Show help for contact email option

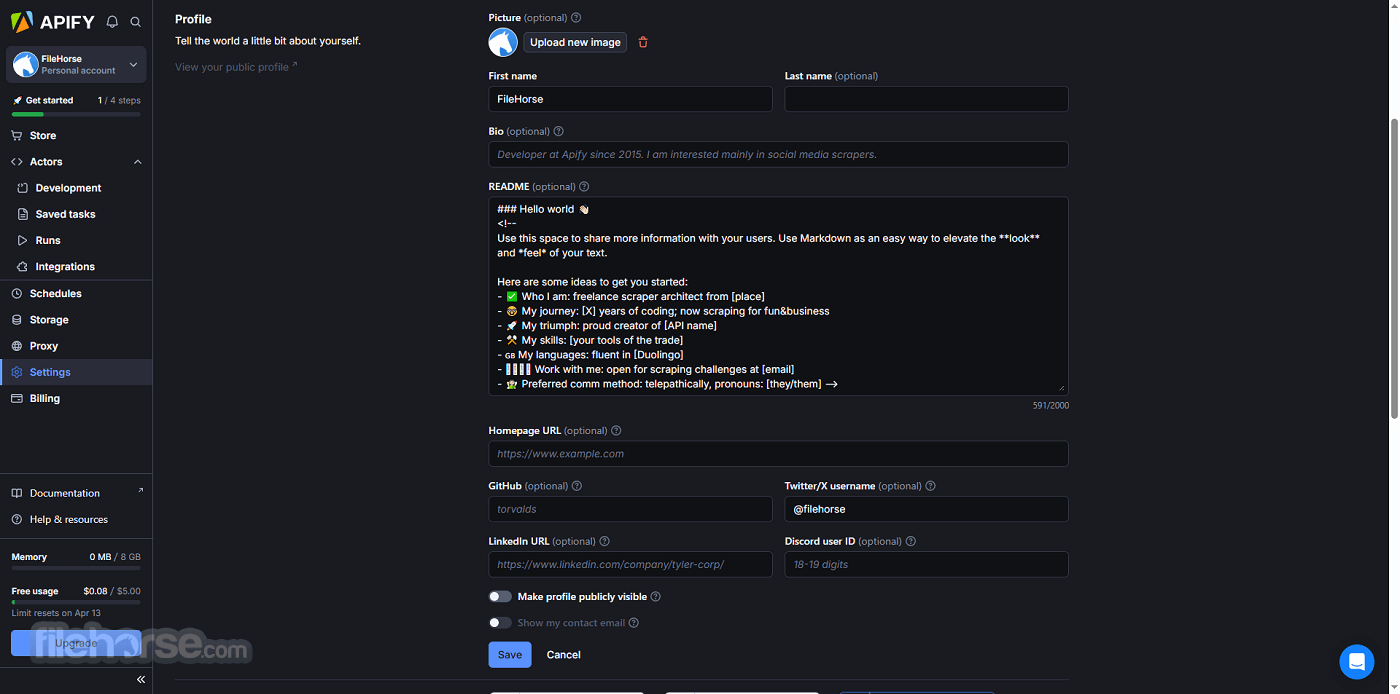click(634, 623)
